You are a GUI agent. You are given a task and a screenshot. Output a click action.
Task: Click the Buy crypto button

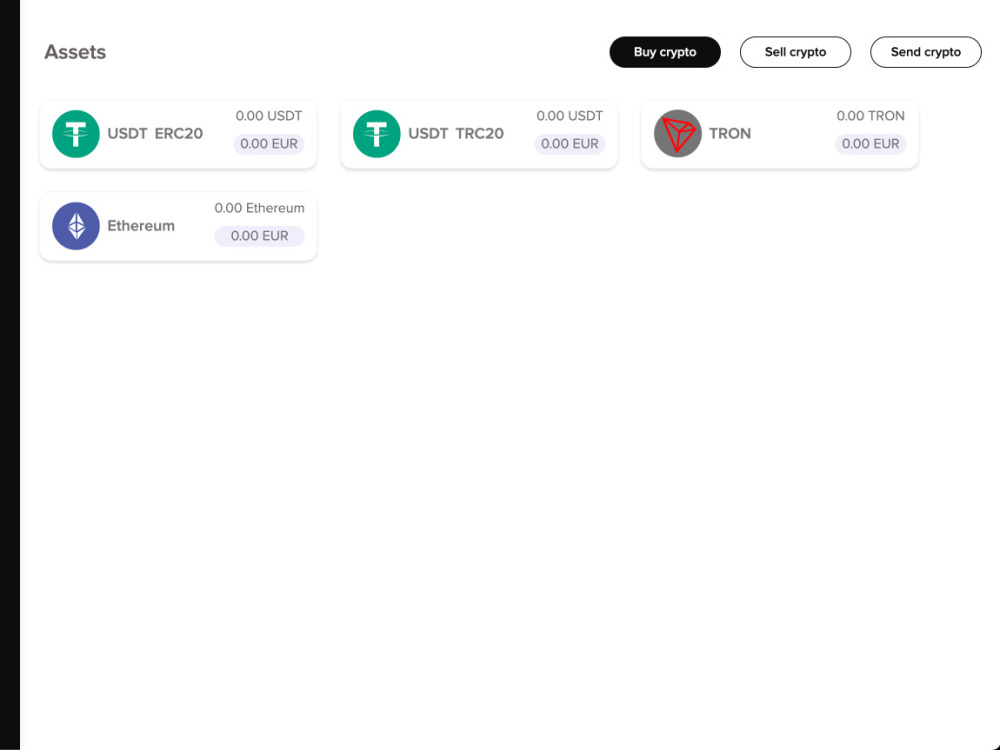pyautogui.click(x=665, y=52)
